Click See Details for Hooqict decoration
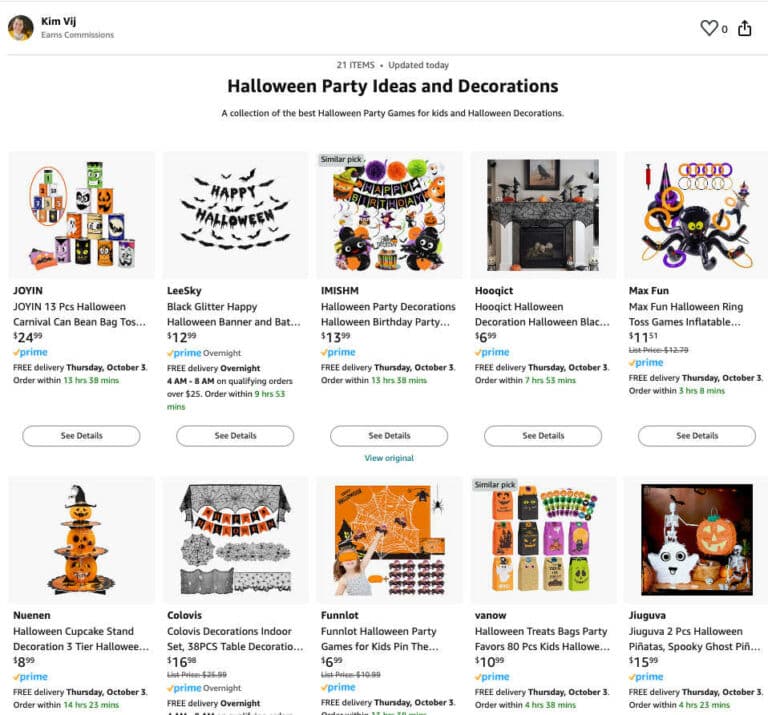 coord(543,436)
